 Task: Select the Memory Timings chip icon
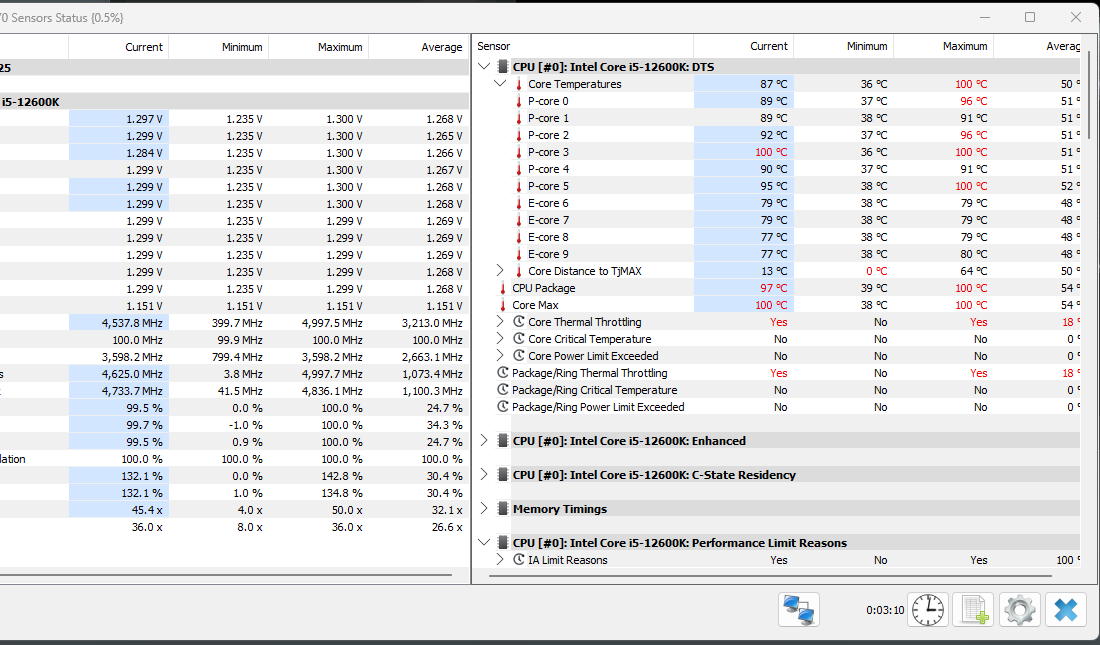(502, 509)
